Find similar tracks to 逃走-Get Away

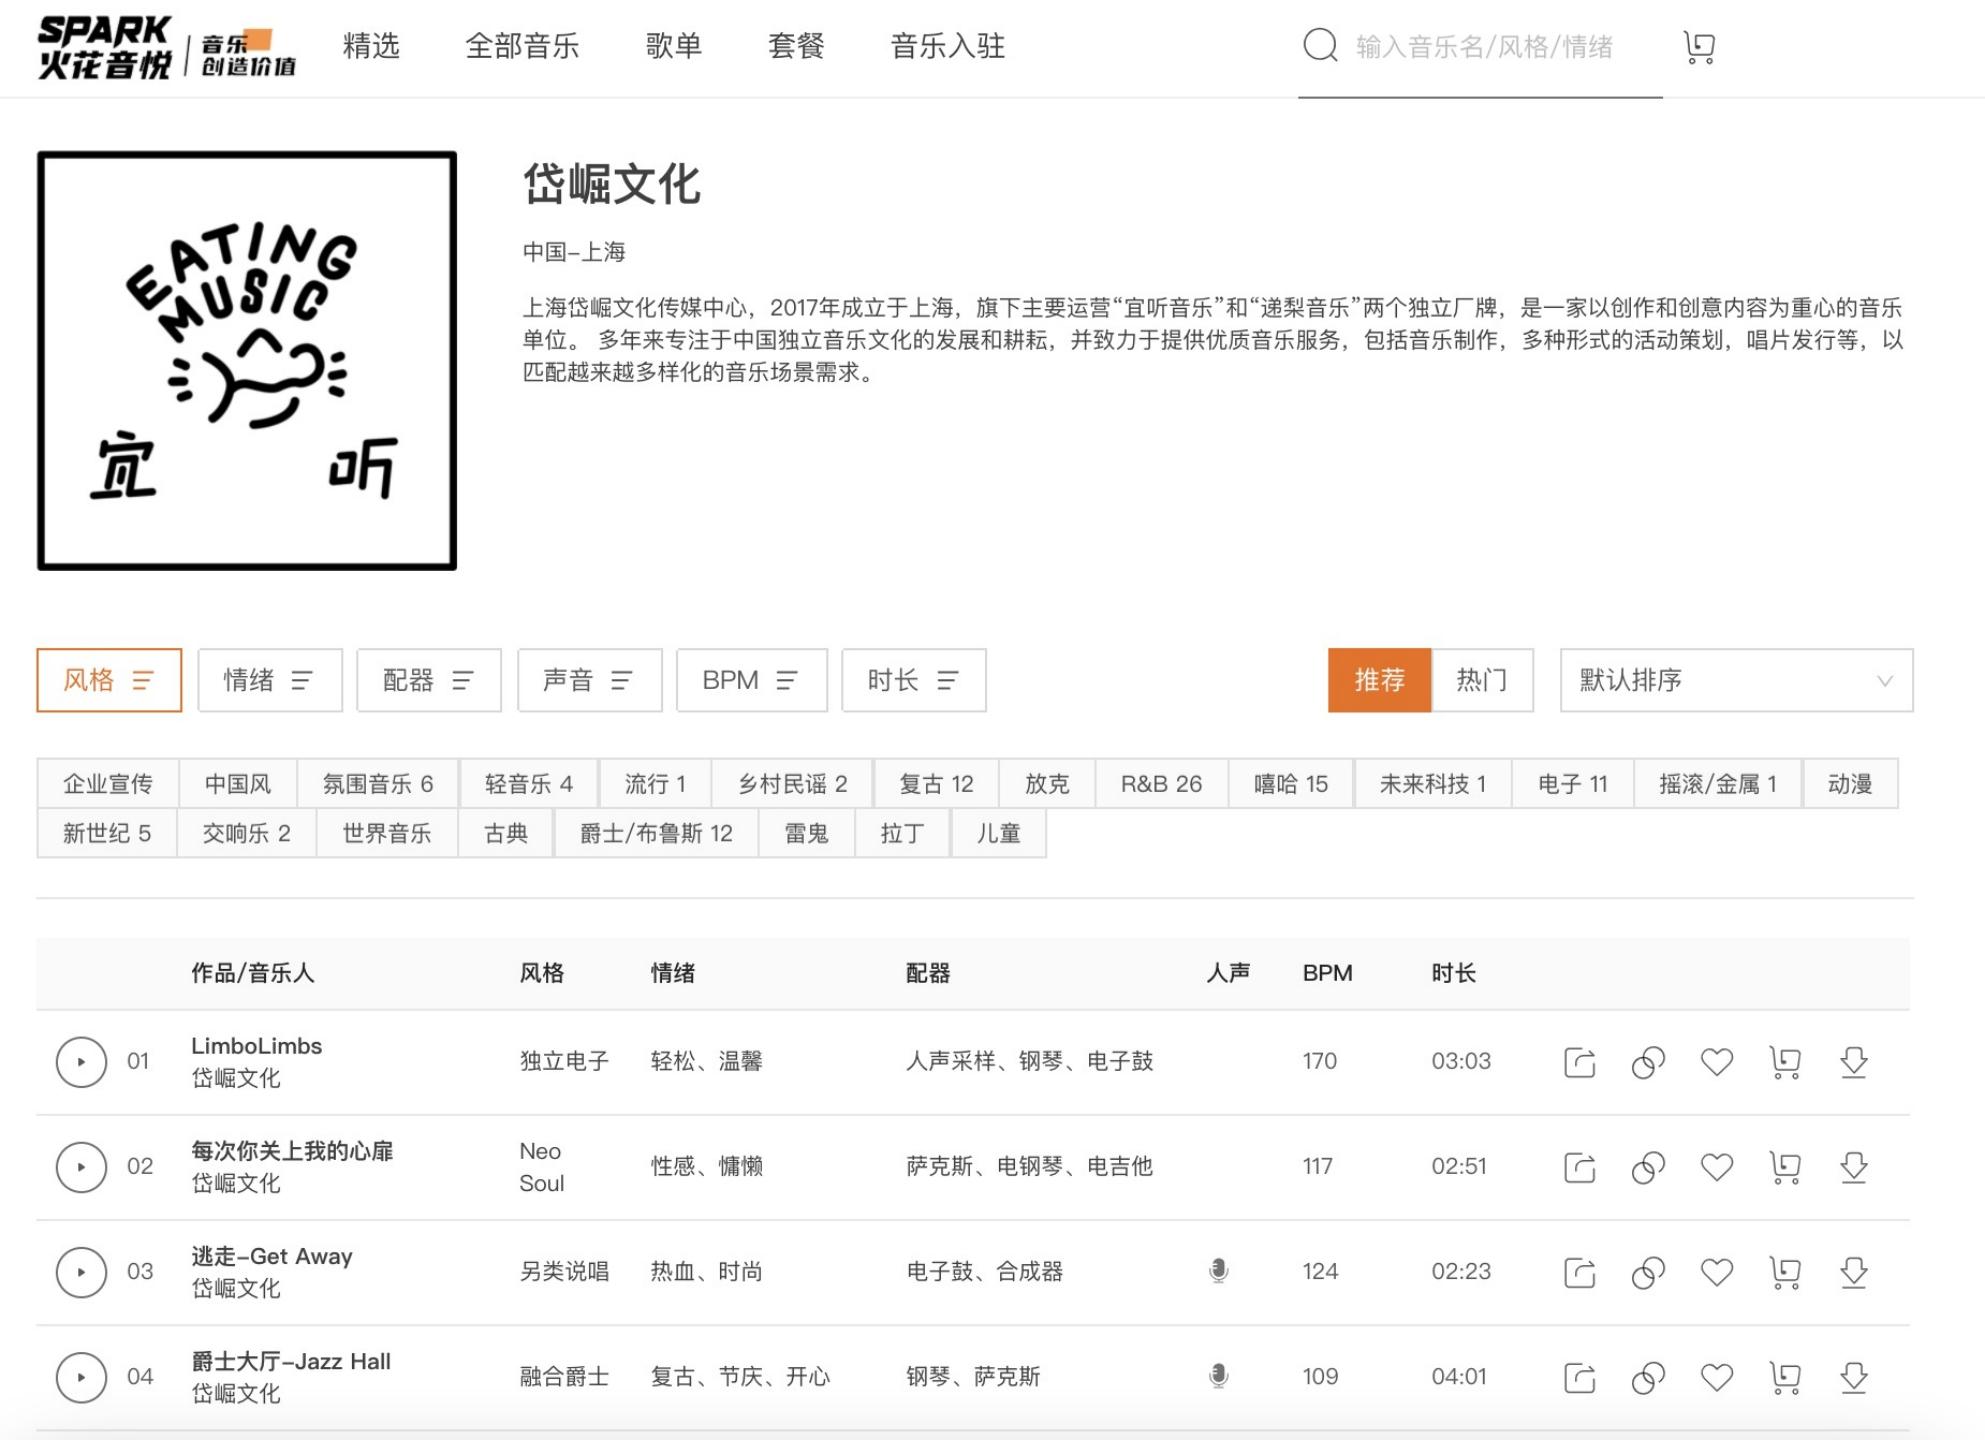pyautogui.click(x=1648, y=1272)
